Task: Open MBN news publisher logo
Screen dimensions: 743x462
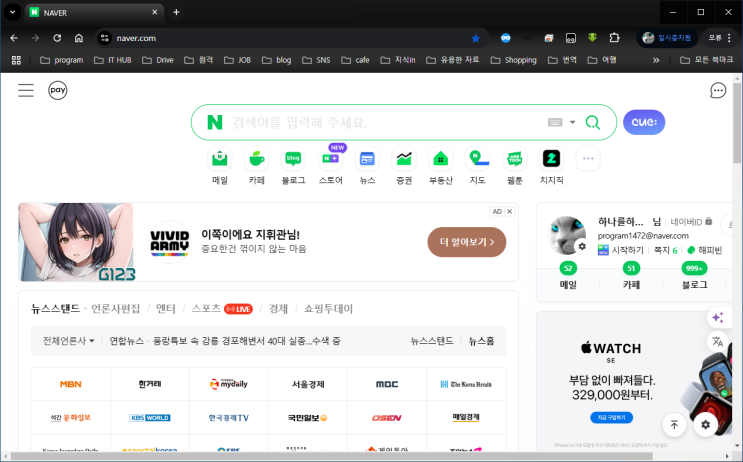Action: pos(71,384)
